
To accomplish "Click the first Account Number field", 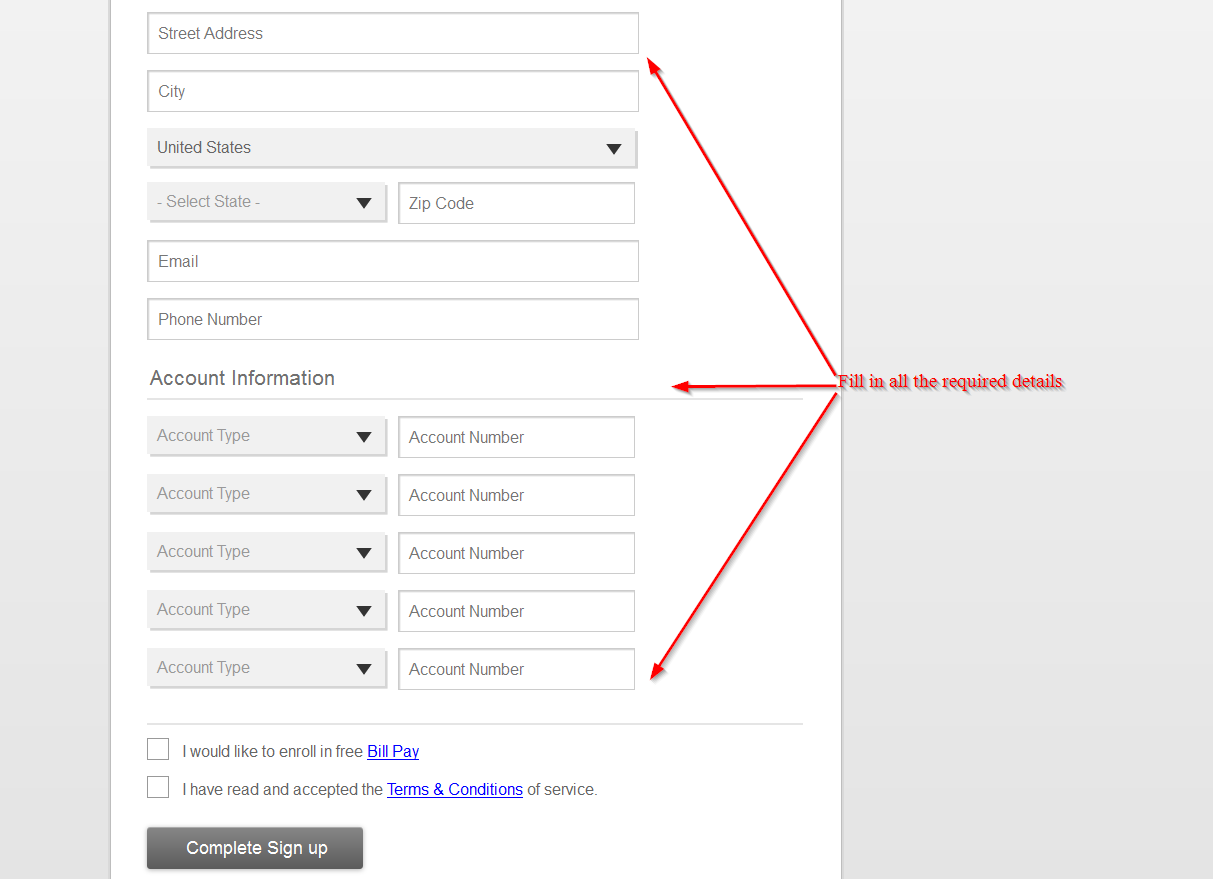I will tap(516, 437).
